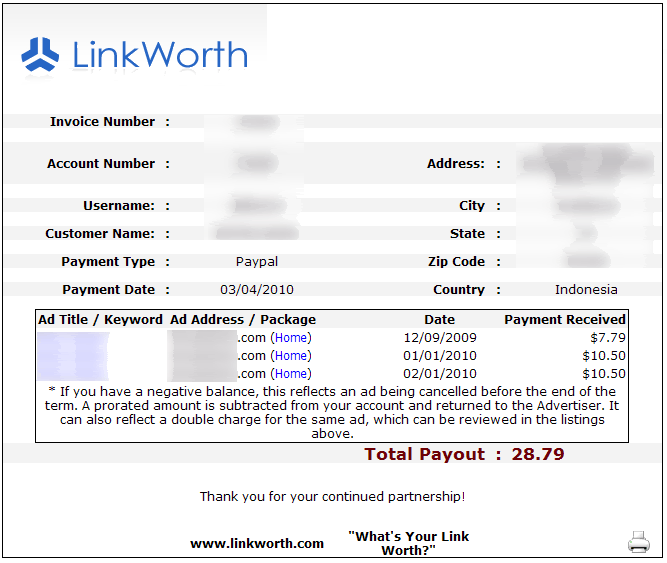The image size is (667, 563).
Task: Click the printer icon to print invoice
Action: (638, 542)
